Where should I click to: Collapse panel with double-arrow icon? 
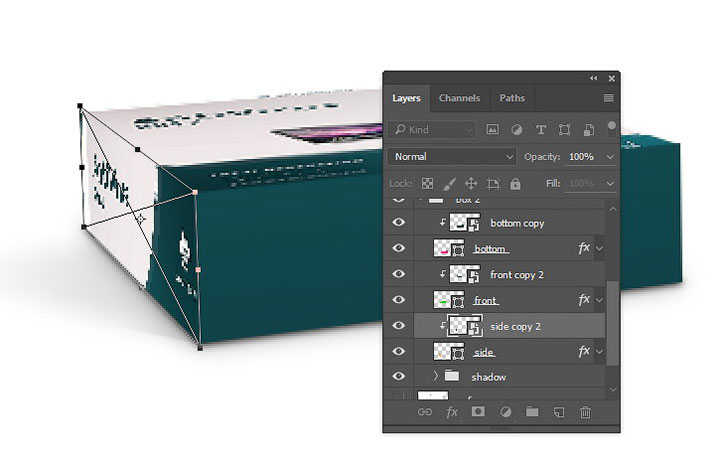click(x=594, y=79)
